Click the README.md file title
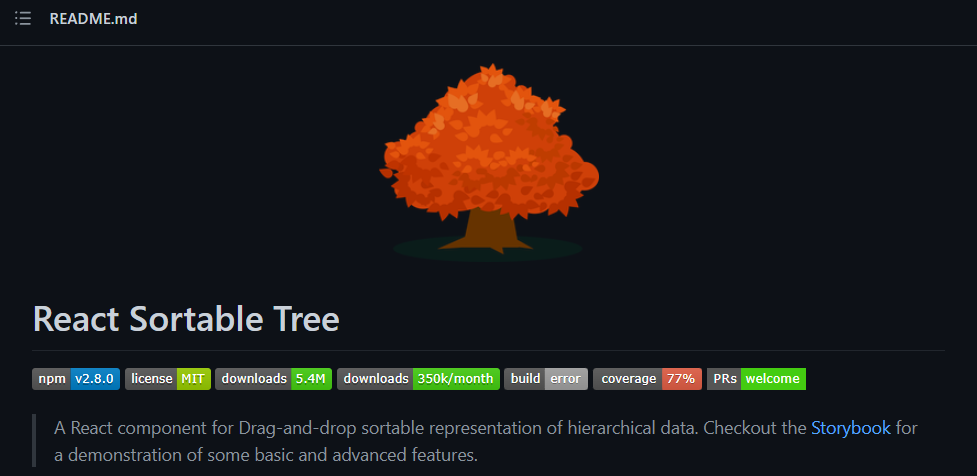The height and width of the screenshot is (476, 977). tap(93, 19)
